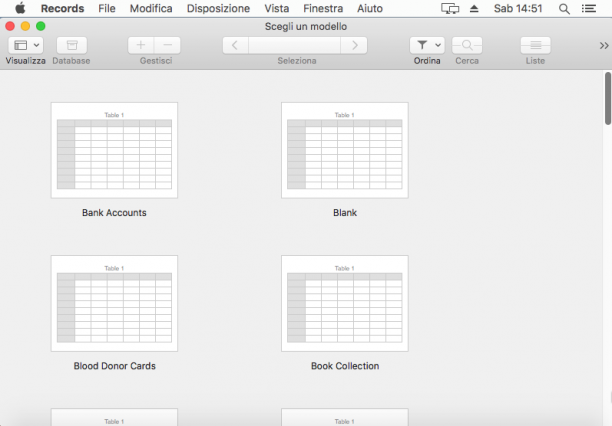Click the Seleziona record field
The height and width of the screenshot is (426, 612).
(294, 45)
